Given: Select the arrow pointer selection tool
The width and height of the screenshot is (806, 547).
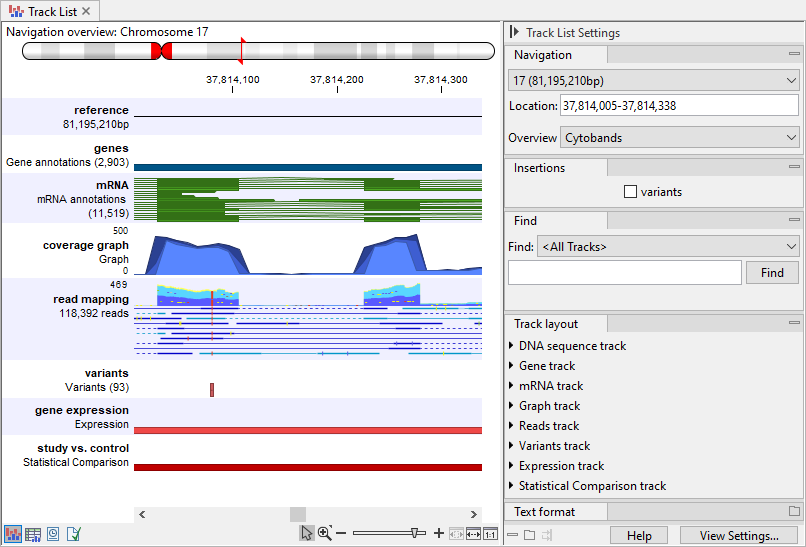Looking at the screenshot, I should pyautogui.click(x=307, y=534).
